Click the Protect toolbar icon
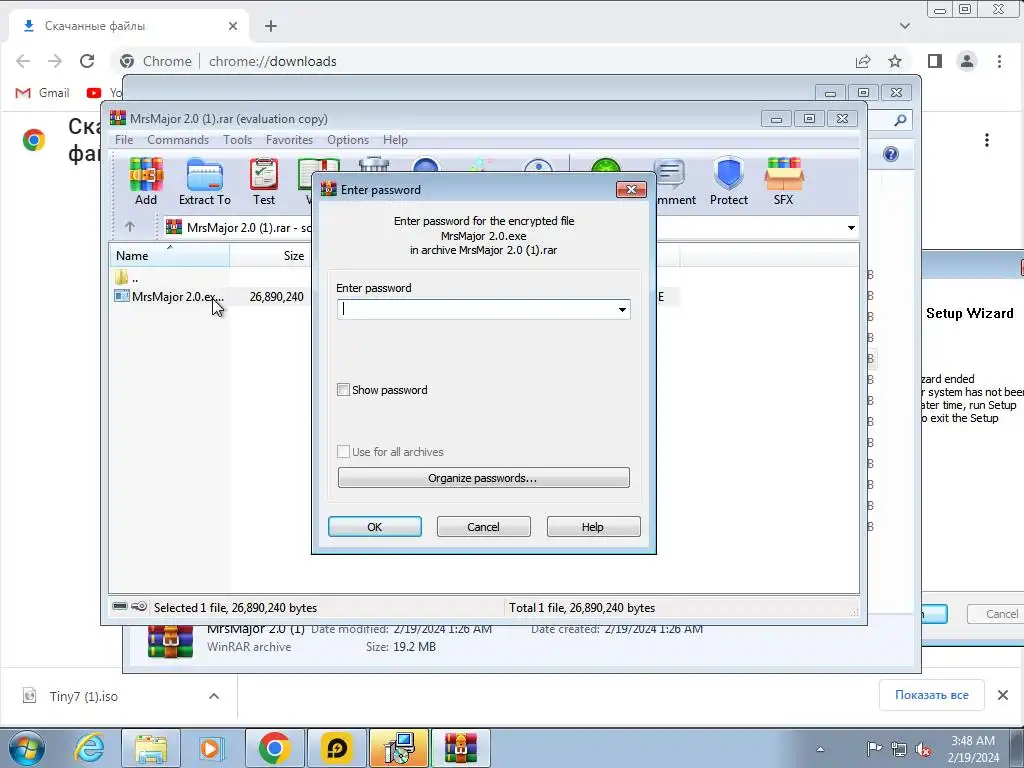This screenshot has height=768, width=1024. (x=729, y=182)
